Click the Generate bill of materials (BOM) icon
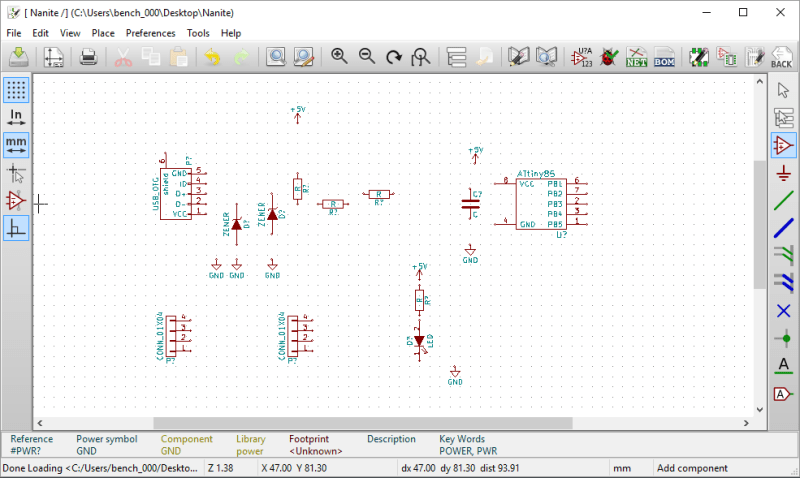This screenshot has width=800, height=478. [x=664, y=57]
